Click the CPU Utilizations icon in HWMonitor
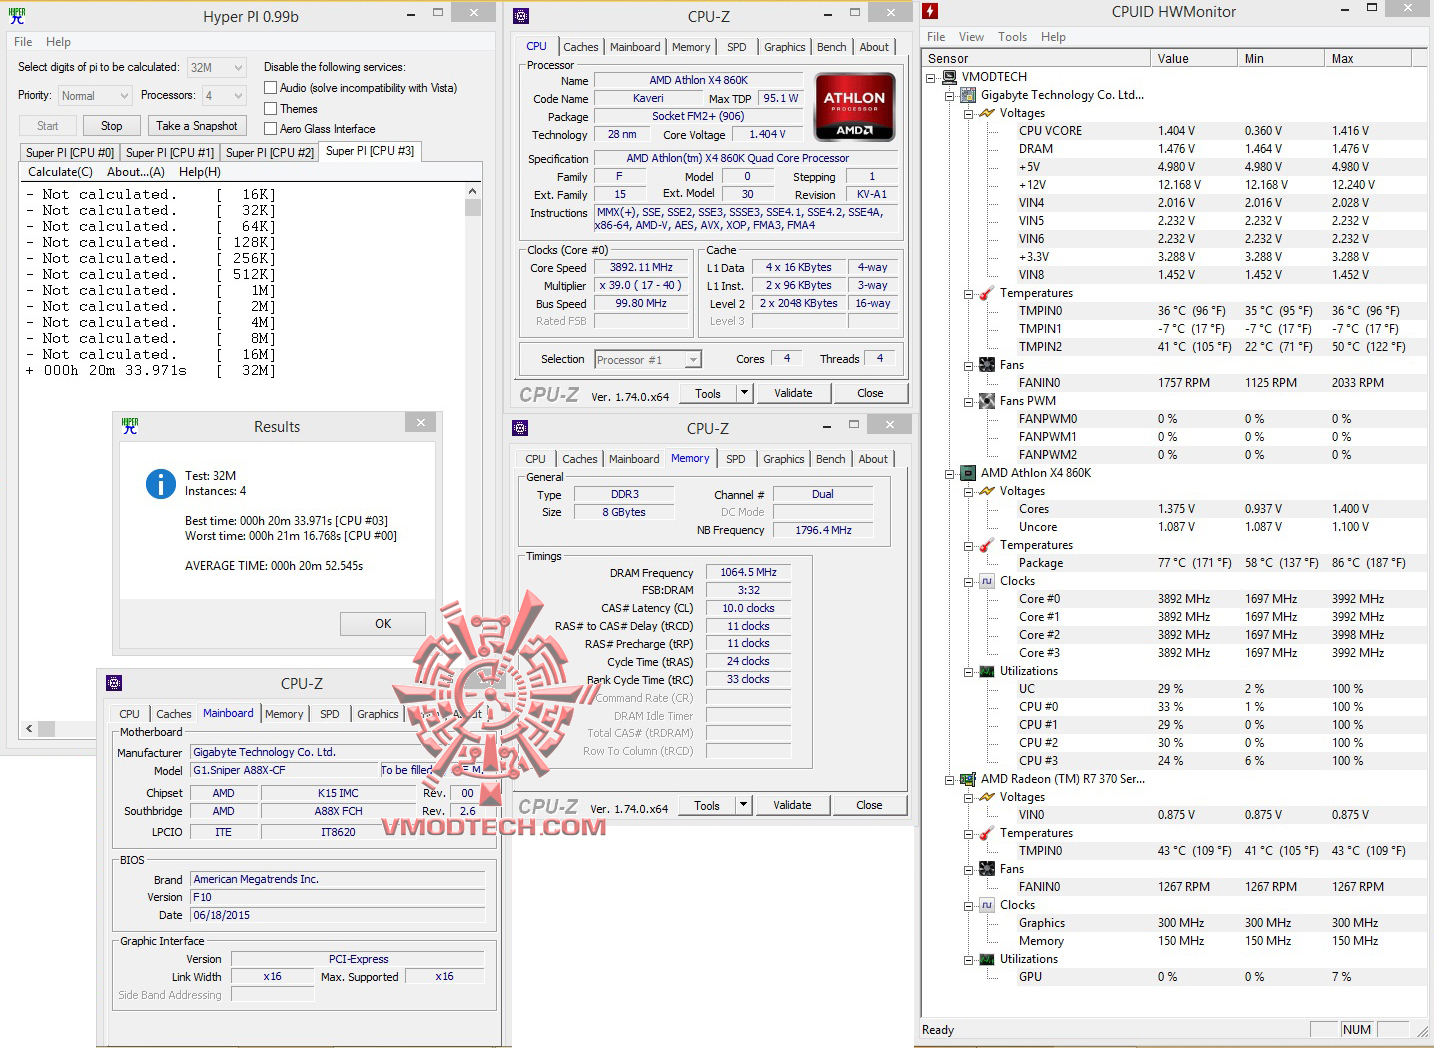This screenshot has width=1434, height=1048. pyautogui.click(x=986, y=671)
